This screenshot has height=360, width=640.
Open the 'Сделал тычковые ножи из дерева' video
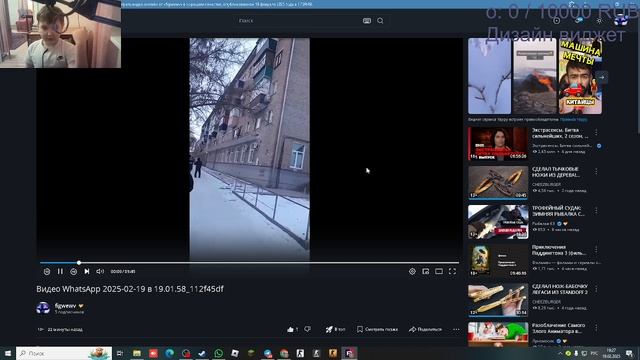556,172
